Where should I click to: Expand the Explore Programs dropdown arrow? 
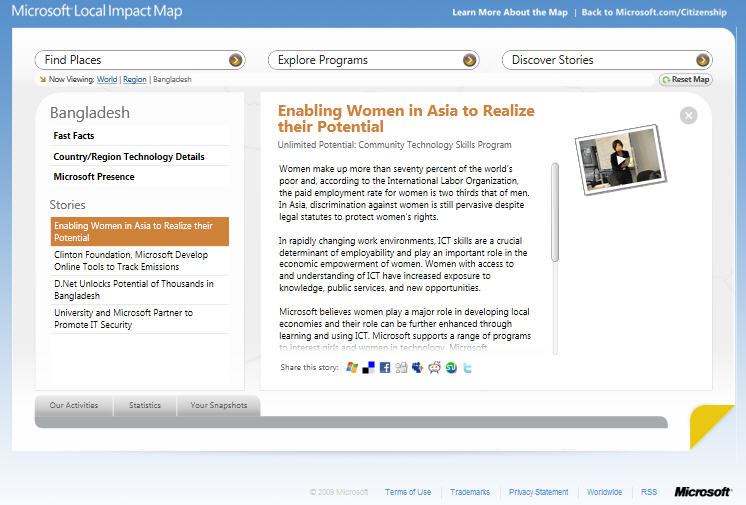[469, 60]
